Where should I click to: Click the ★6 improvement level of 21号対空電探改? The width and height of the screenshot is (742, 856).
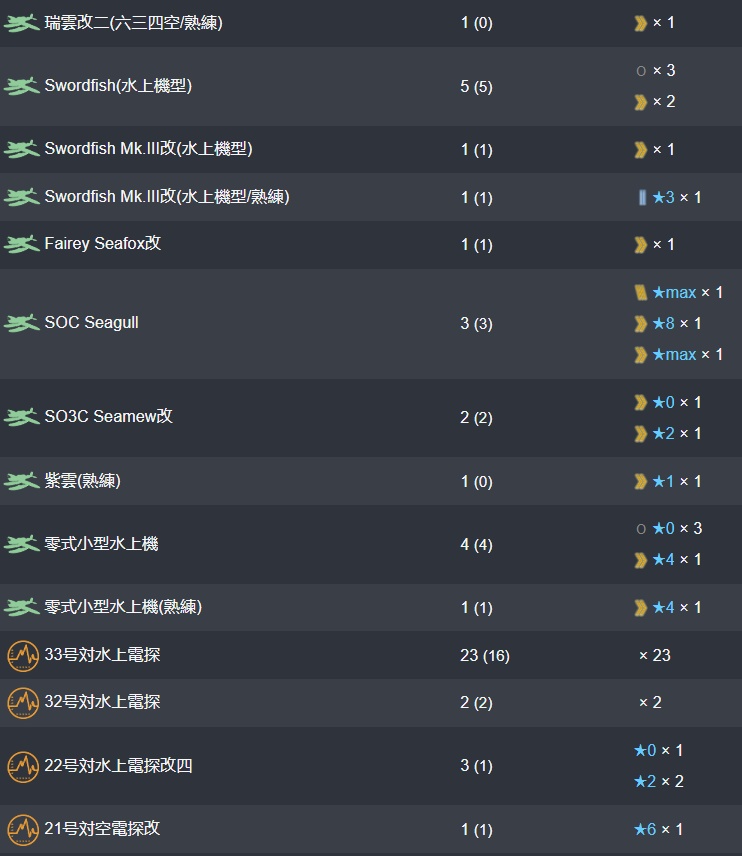(x=645, y=829)
